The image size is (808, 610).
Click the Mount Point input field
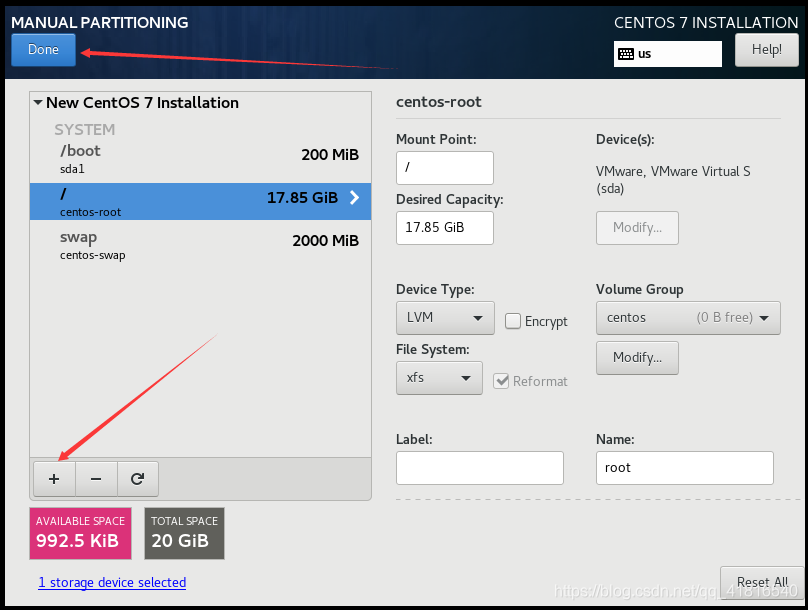[445, 168]
